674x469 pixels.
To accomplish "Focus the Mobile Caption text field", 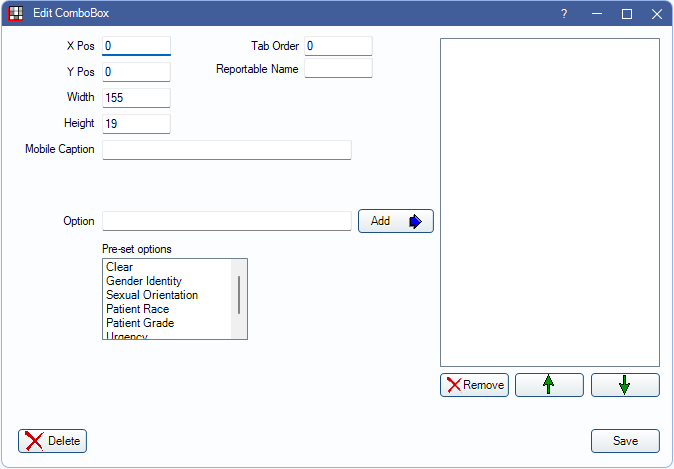I will point(226,150).
